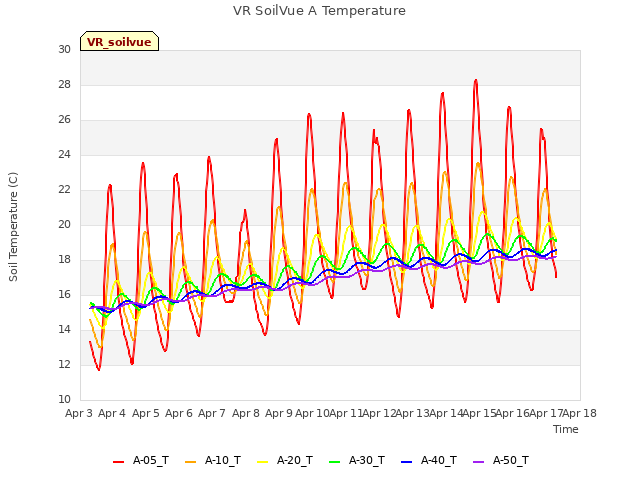Click the 18 y-axis tick label
The image size is (640, 480).
point(64,260)
